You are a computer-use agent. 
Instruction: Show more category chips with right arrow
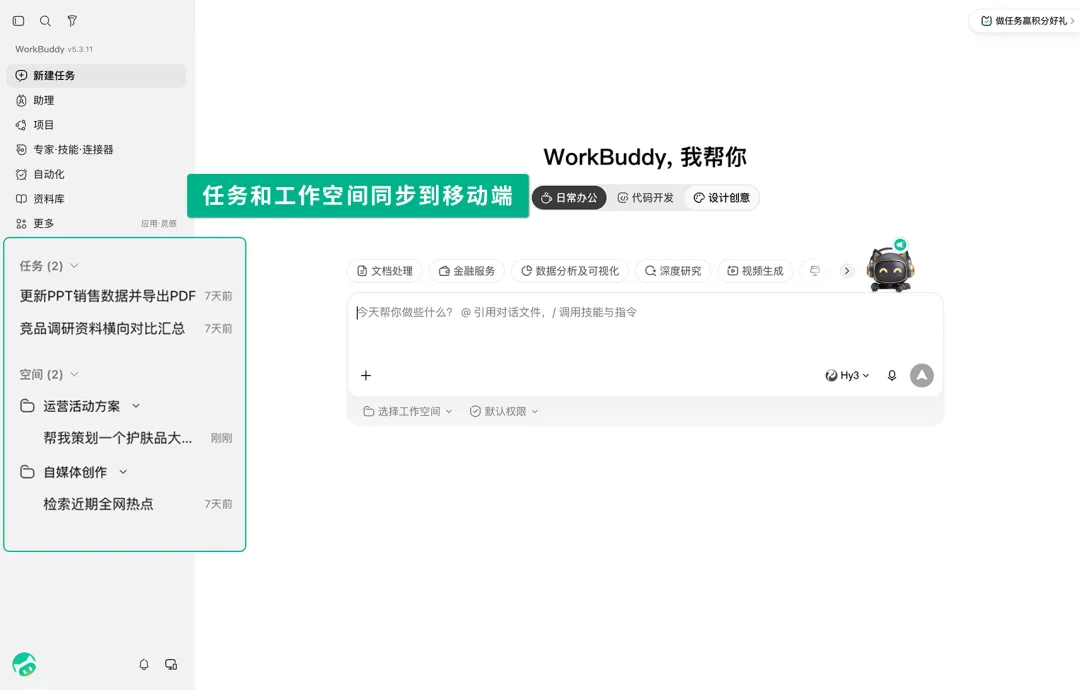click(847, 271)
